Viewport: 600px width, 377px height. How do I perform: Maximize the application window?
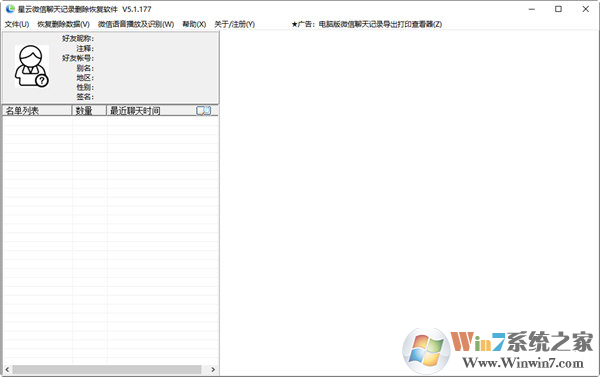pyautogui.click(x=558, y=9)
